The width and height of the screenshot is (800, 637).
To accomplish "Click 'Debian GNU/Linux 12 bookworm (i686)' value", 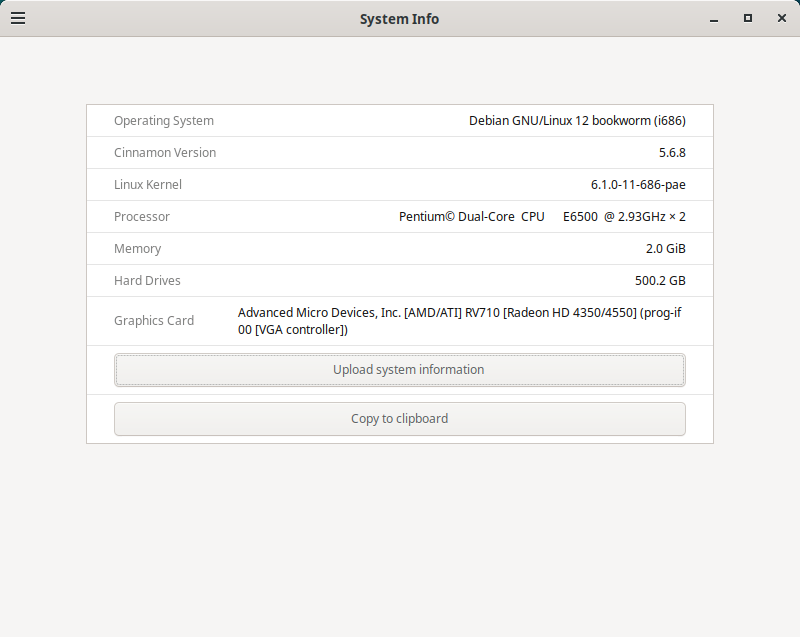I will [577, 121].
